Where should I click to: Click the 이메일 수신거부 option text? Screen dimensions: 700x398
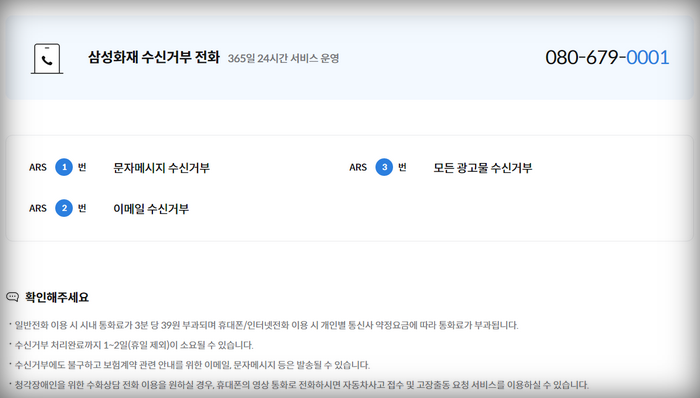[151, 209]
